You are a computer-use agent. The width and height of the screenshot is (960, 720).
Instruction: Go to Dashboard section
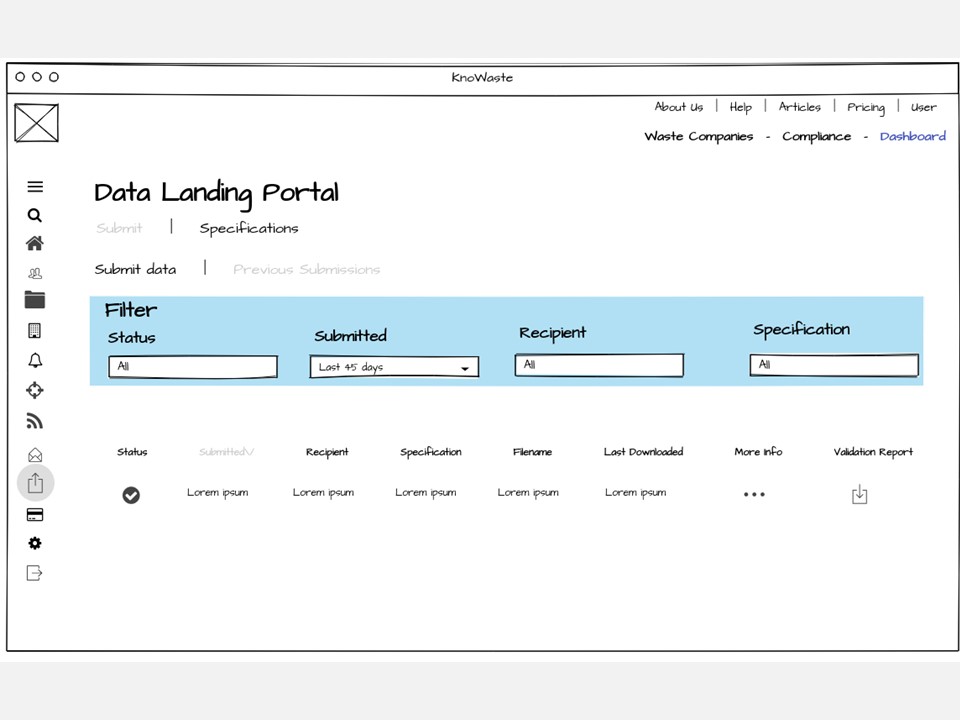click(913, 137)
